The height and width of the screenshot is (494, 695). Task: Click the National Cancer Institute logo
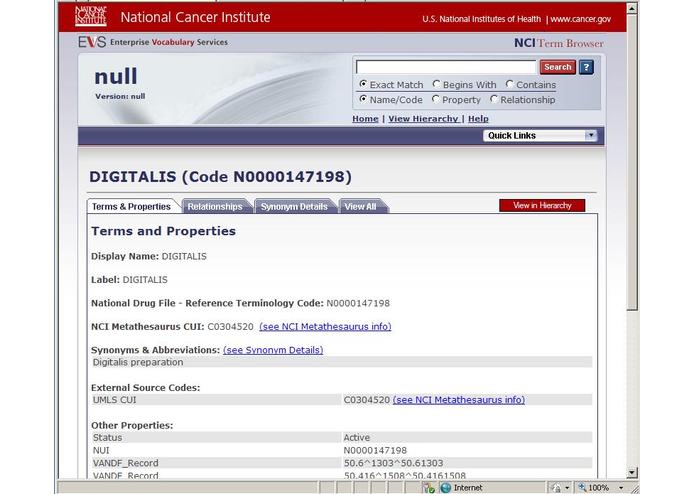(x=91, y=16)
